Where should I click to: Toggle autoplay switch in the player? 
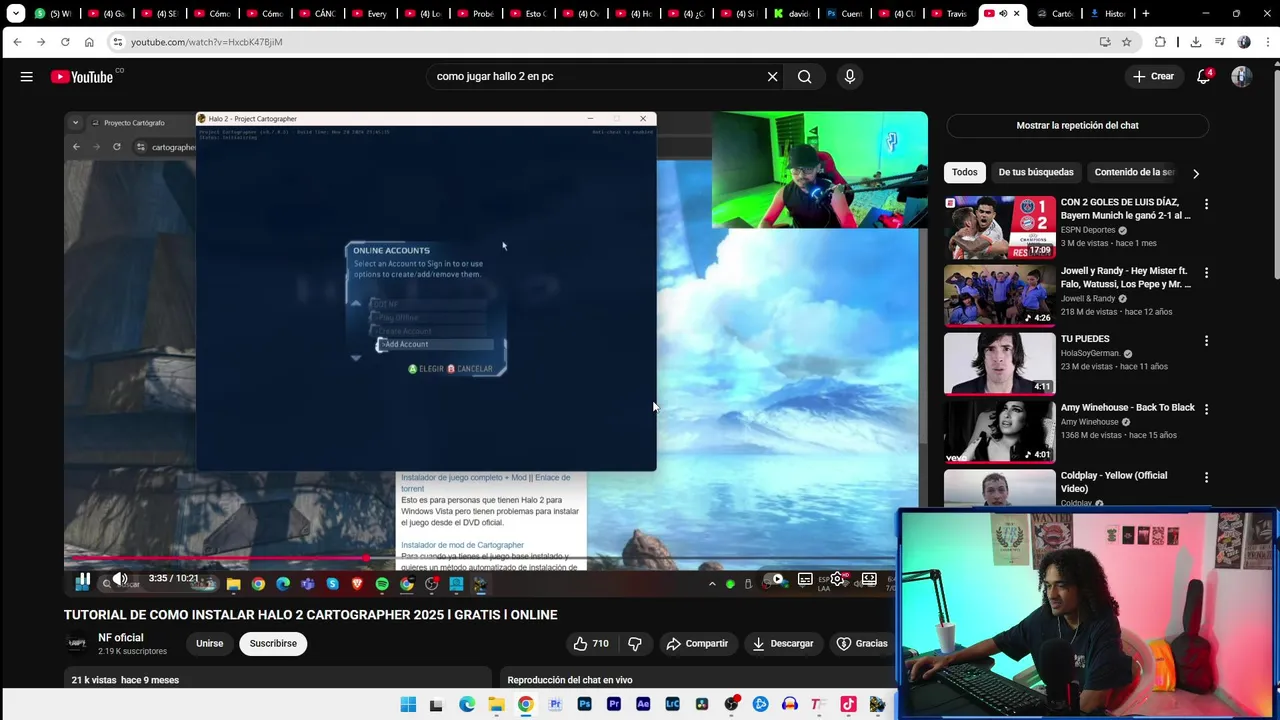pos(775,579)
